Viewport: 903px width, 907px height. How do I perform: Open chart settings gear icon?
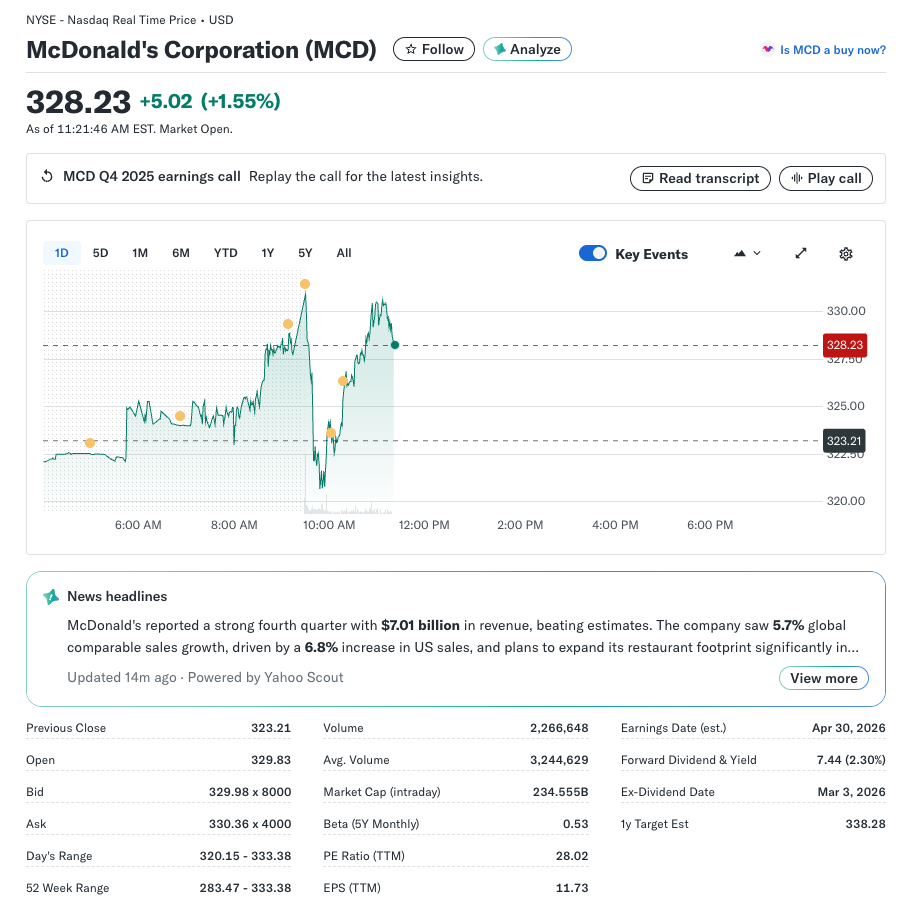pos(845,254)
